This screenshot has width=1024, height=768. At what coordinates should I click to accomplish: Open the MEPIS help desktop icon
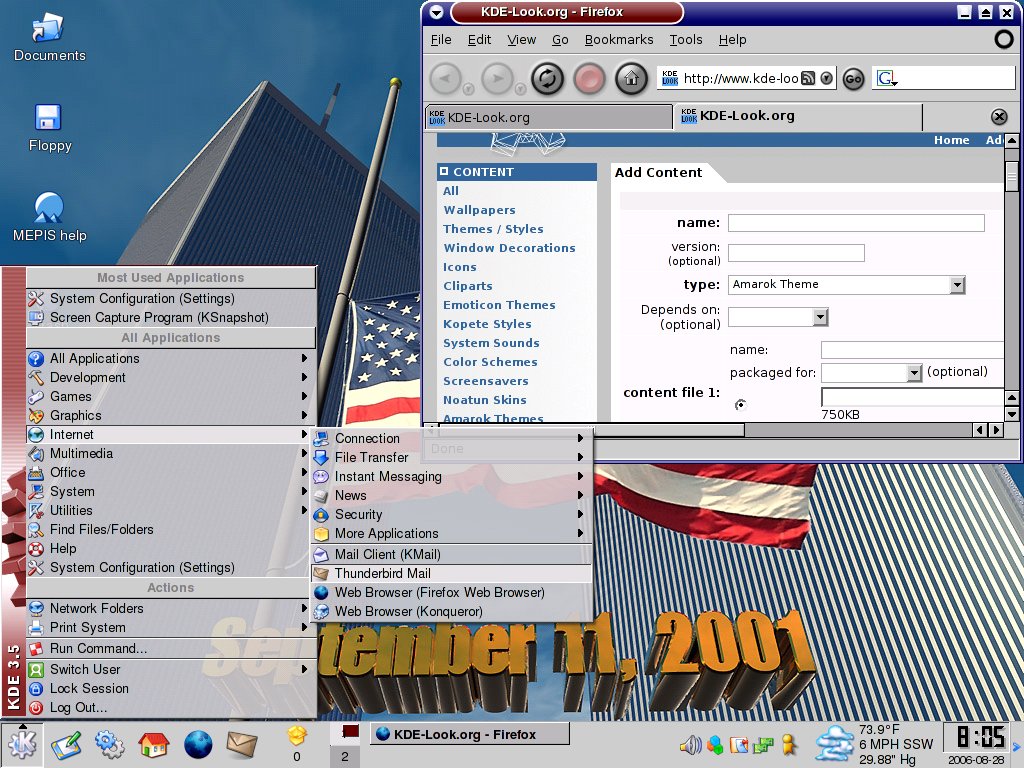[49, 217]
